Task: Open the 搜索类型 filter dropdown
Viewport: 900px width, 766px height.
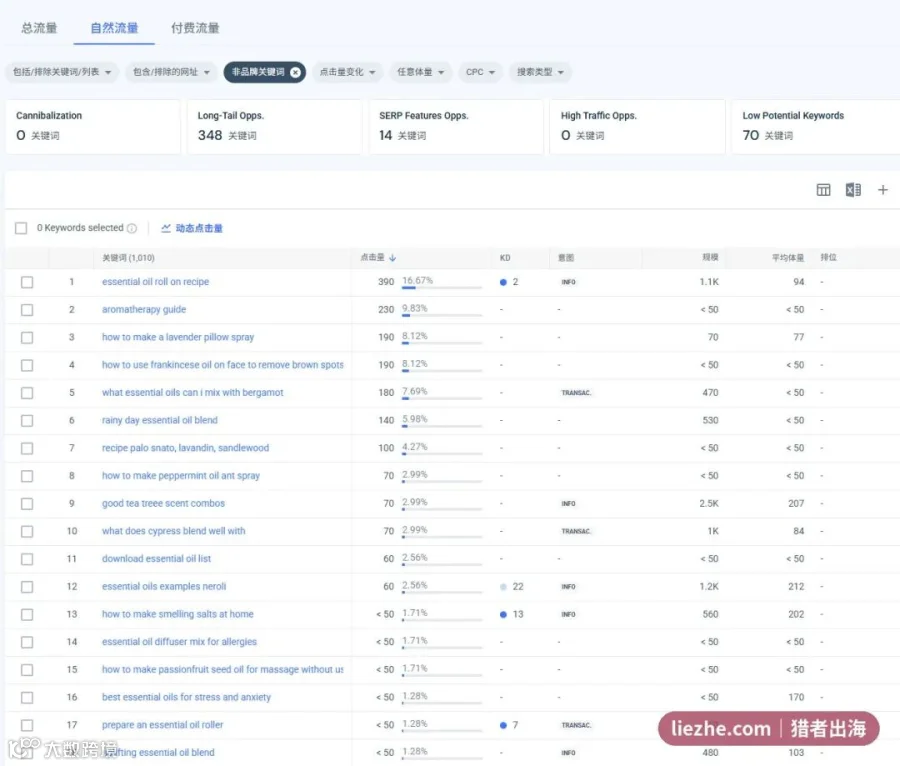Action: coord(540,72)
